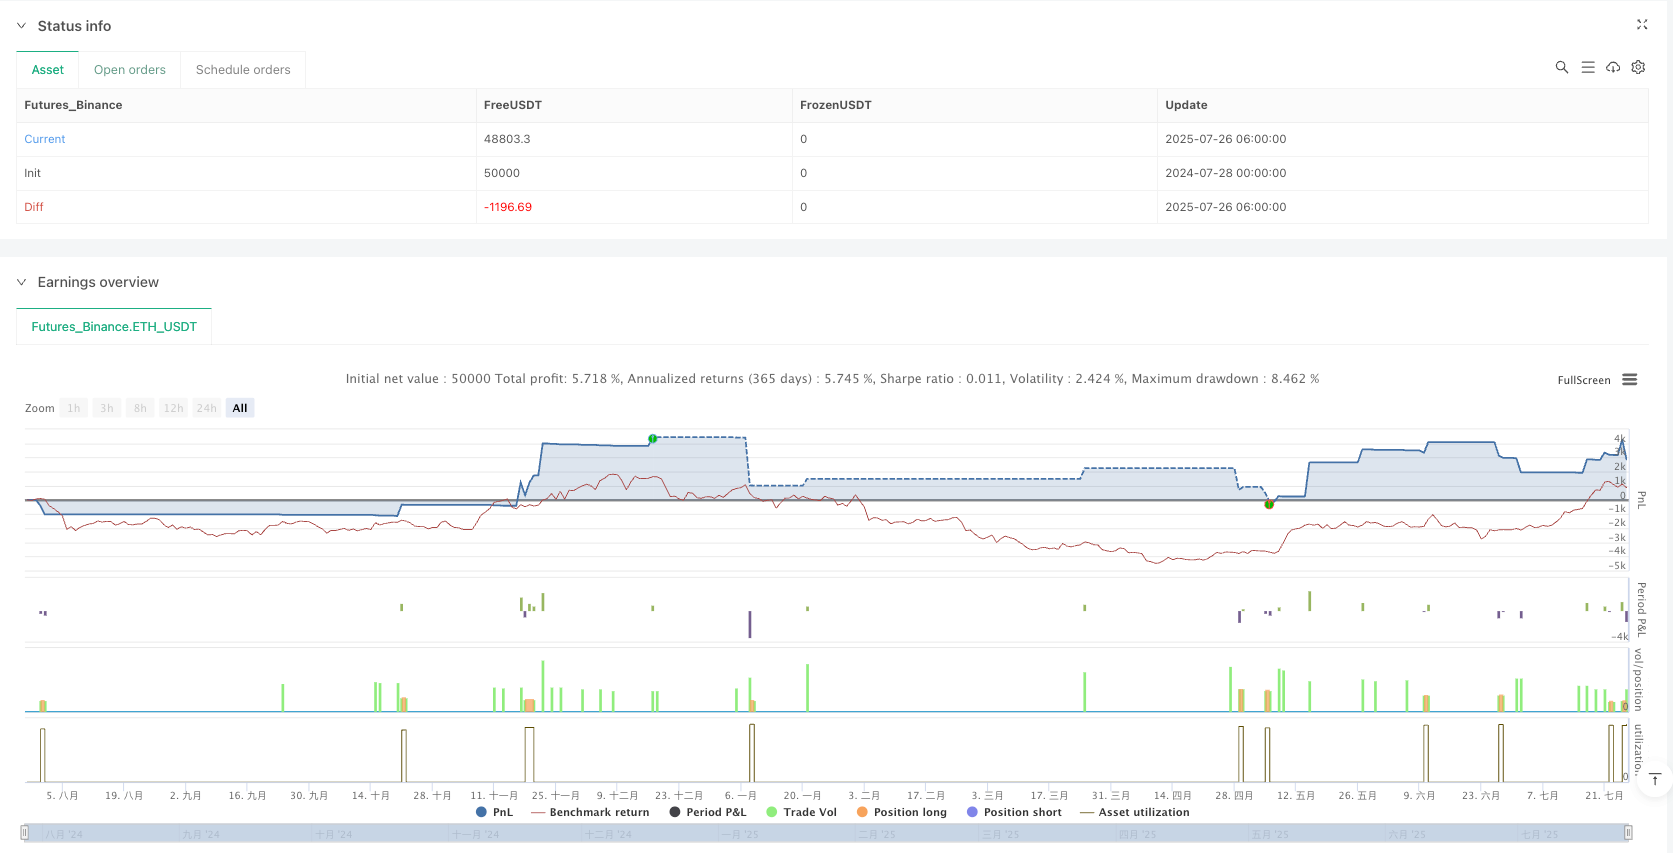Hide the Benchmark return series
1673x853 pixels.
(590, 812)
